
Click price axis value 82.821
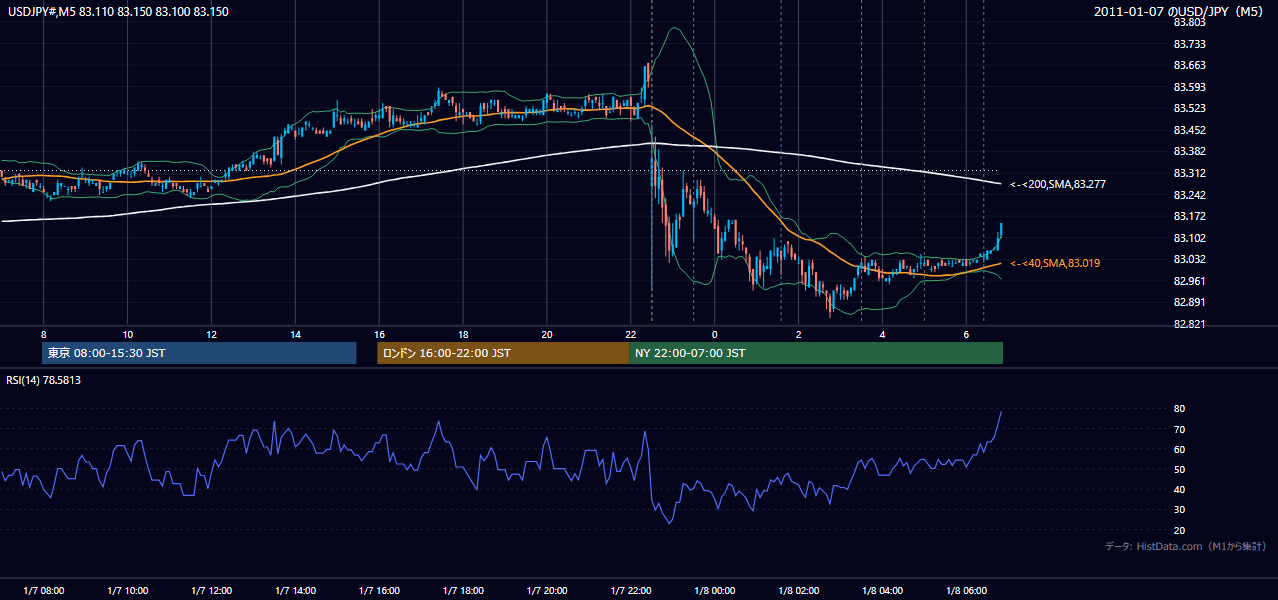1189,324
